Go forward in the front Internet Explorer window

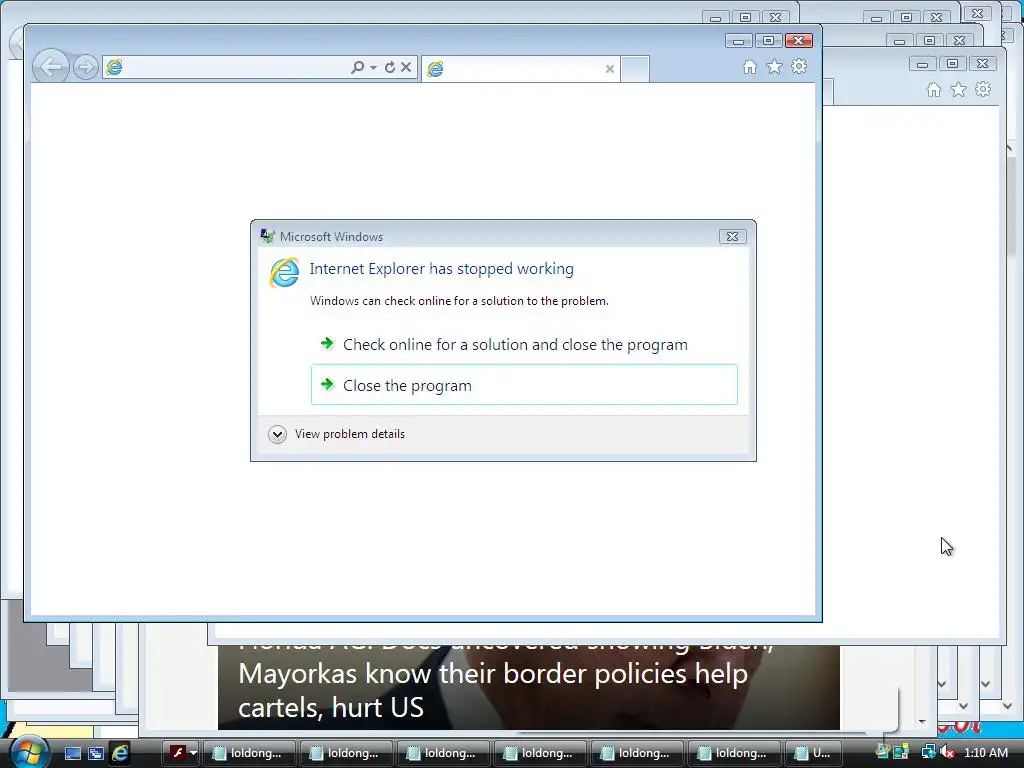point(86,67)
